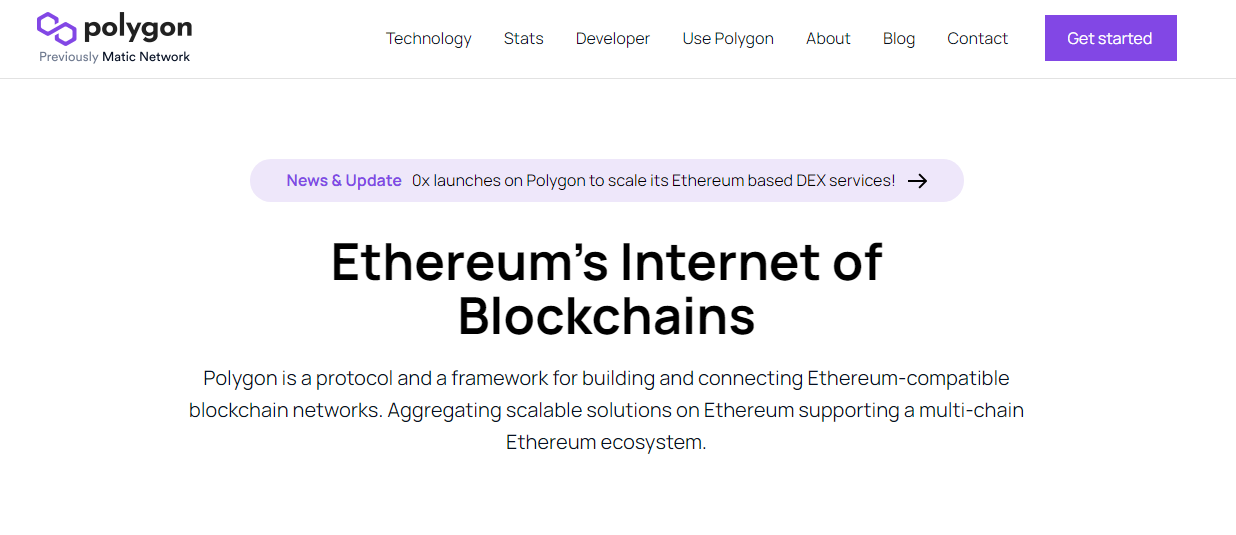Visit the About section
Image resolution: width=1236 pixels, height=535 pixels.
click(828, 38)
